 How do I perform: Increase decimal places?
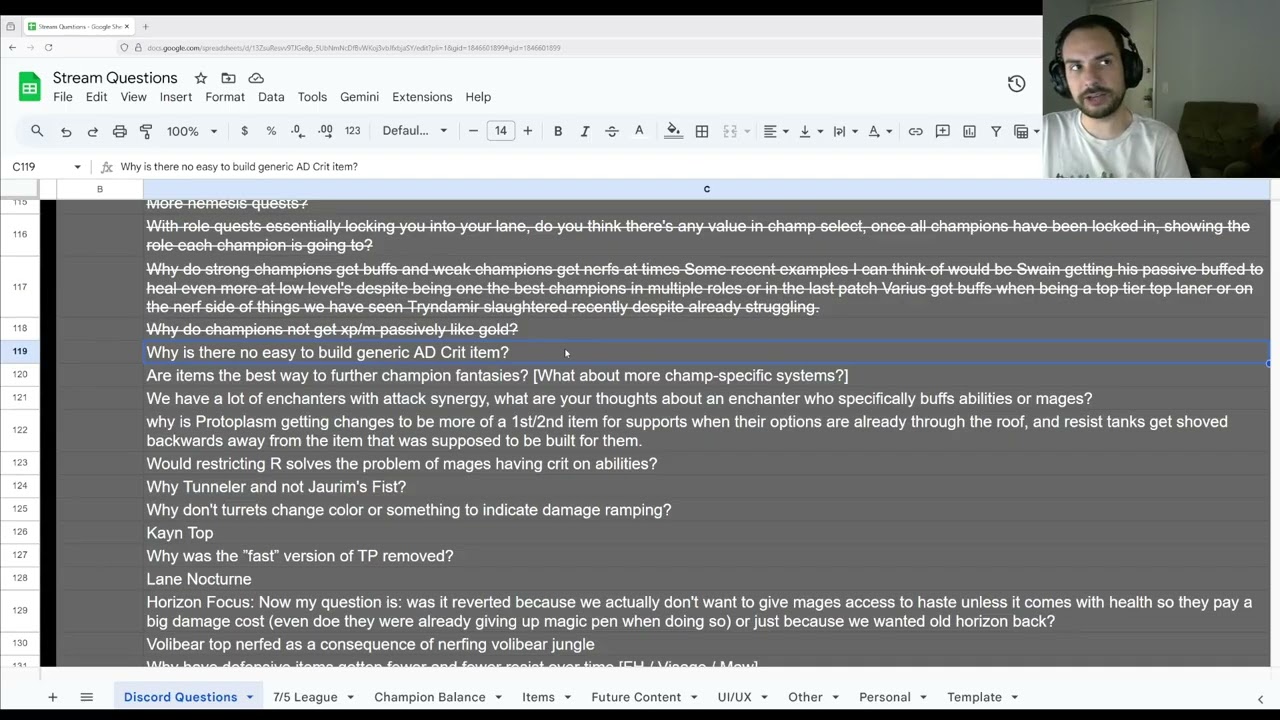click(325, 131)
